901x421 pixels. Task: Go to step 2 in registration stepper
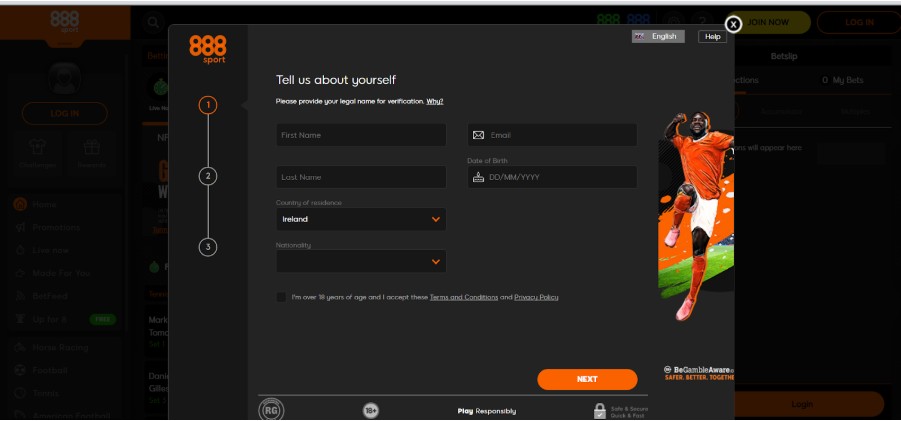pyautogui.click(x=208, y=176)
